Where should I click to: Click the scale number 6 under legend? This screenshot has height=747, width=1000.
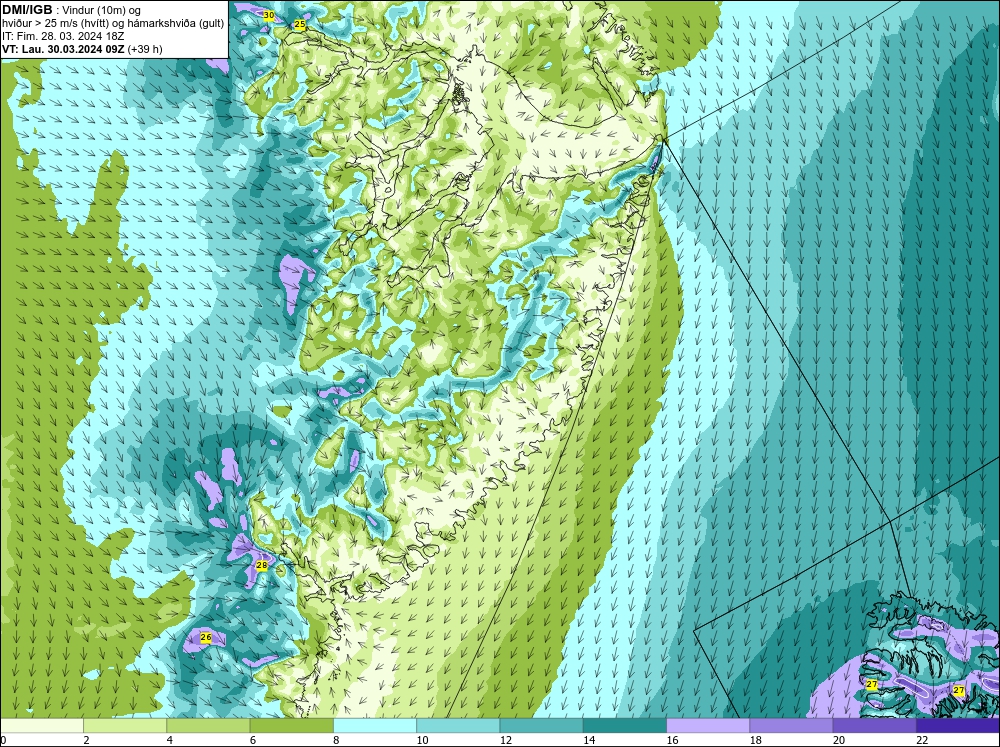pyautogui.click(x=253, y=740)
